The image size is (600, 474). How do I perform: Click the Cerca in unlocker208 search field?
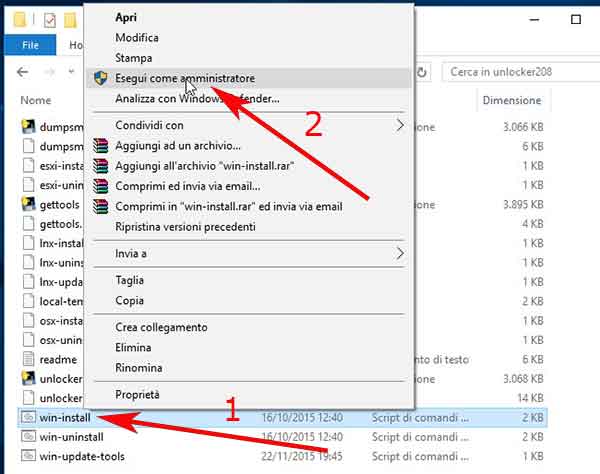(x=521, y=72)
